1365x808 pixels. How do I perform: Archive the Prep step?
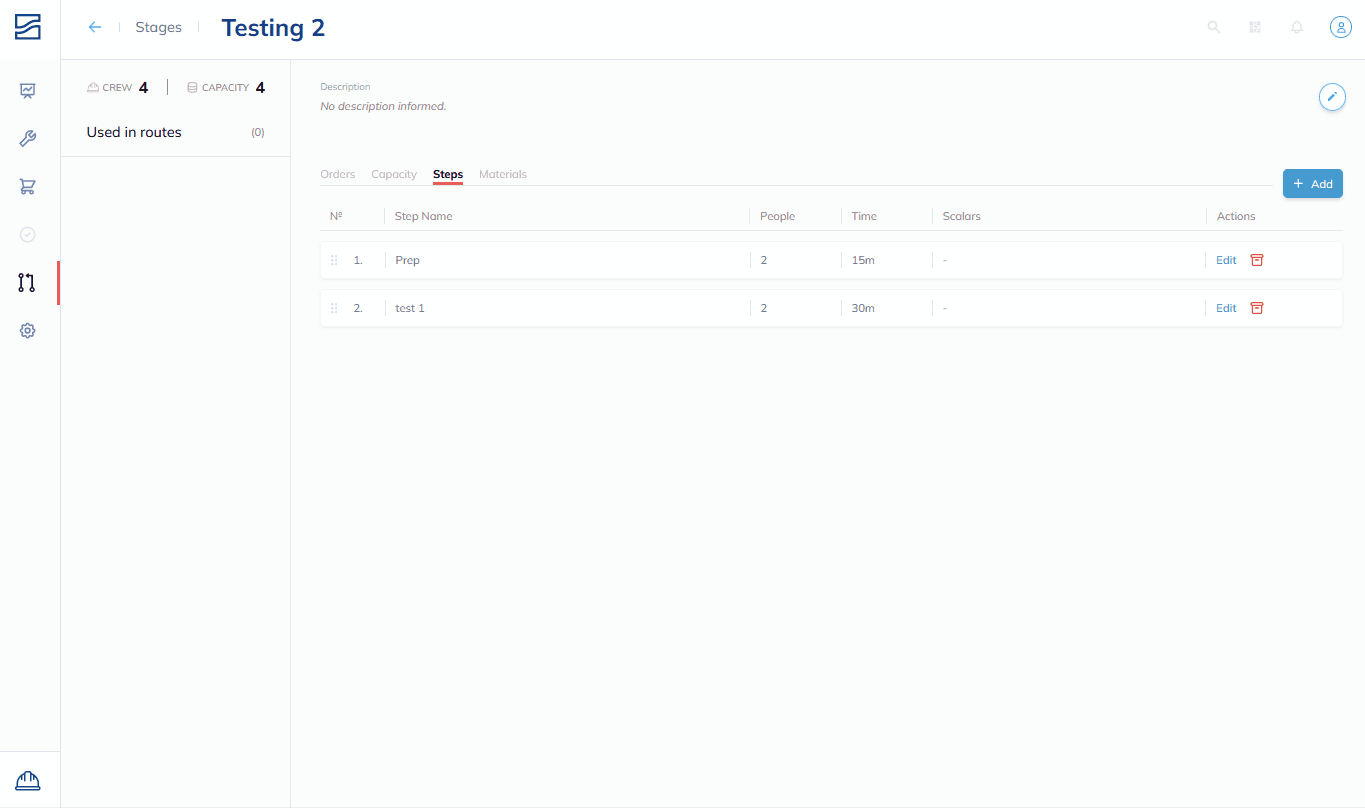[x=1257, y=260]
